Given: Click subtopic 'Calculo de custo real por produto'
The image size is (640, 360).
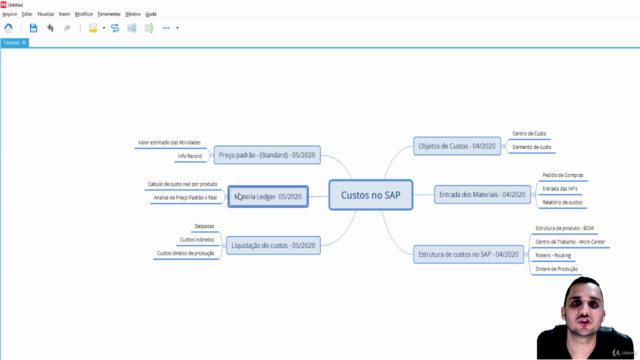Looking at the screenshot, I should [182, 184].
